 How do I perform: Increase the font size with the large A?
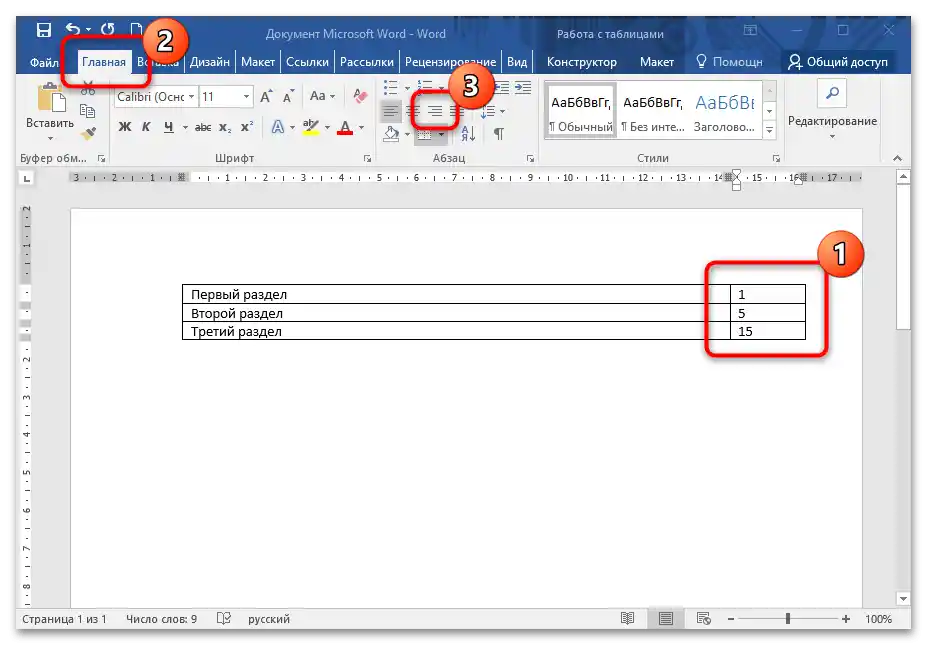click(x=266, y=96)
